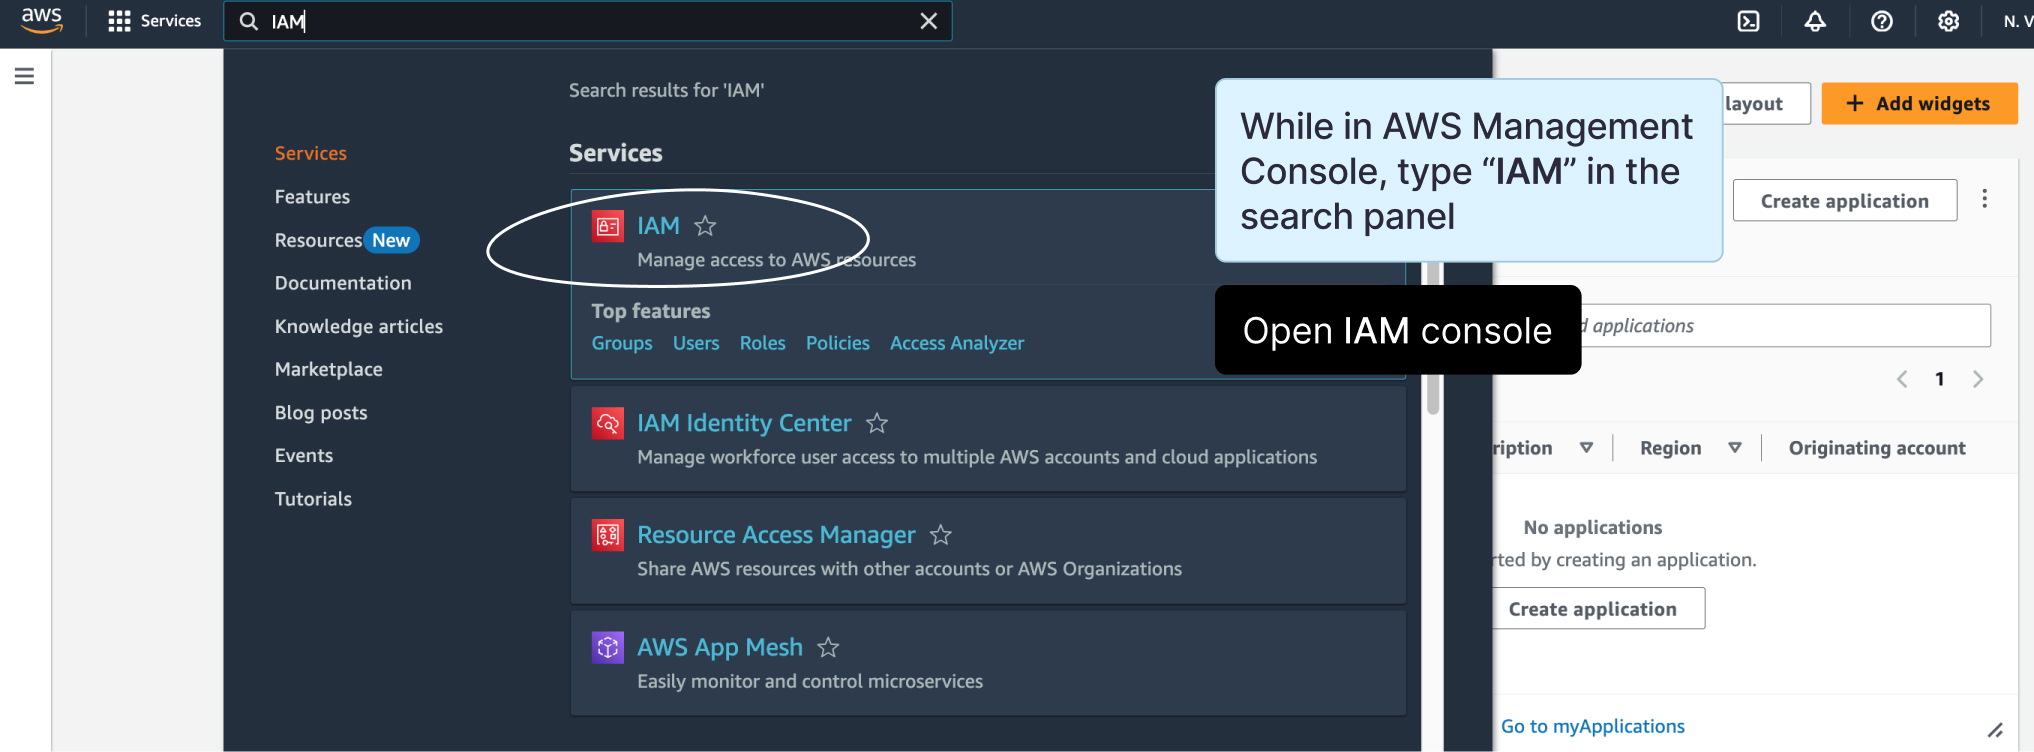Screen dimensions: 2034x752
Task: Click the search magnifier icon
Action: tap(249, 21)
